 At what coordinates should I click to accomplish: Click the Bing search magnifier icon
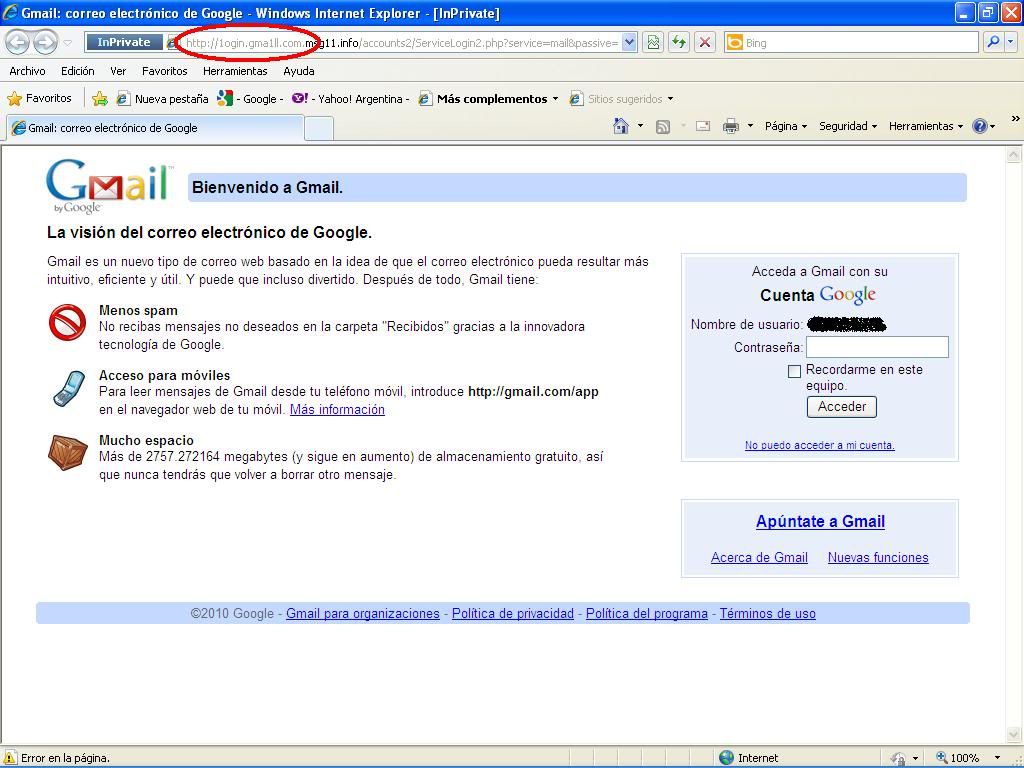point(992,42)
